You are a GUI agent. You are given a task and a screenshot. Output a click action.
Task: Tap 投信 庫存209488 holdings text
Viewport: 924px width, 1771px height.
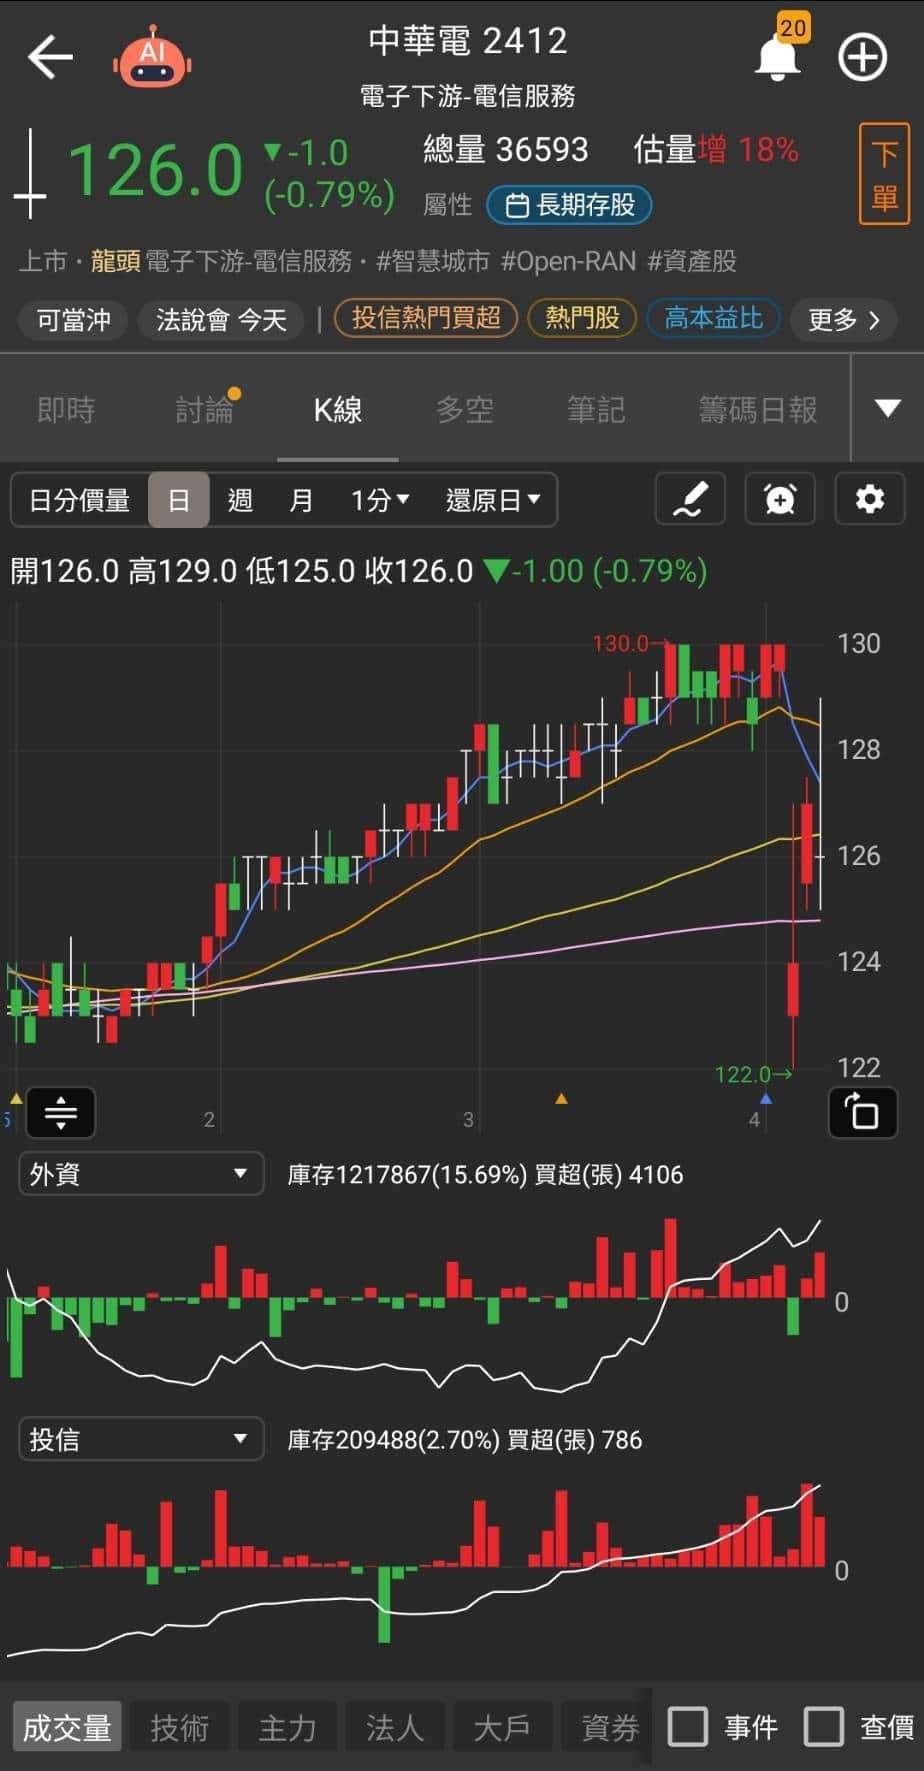tap(464, 1440)
